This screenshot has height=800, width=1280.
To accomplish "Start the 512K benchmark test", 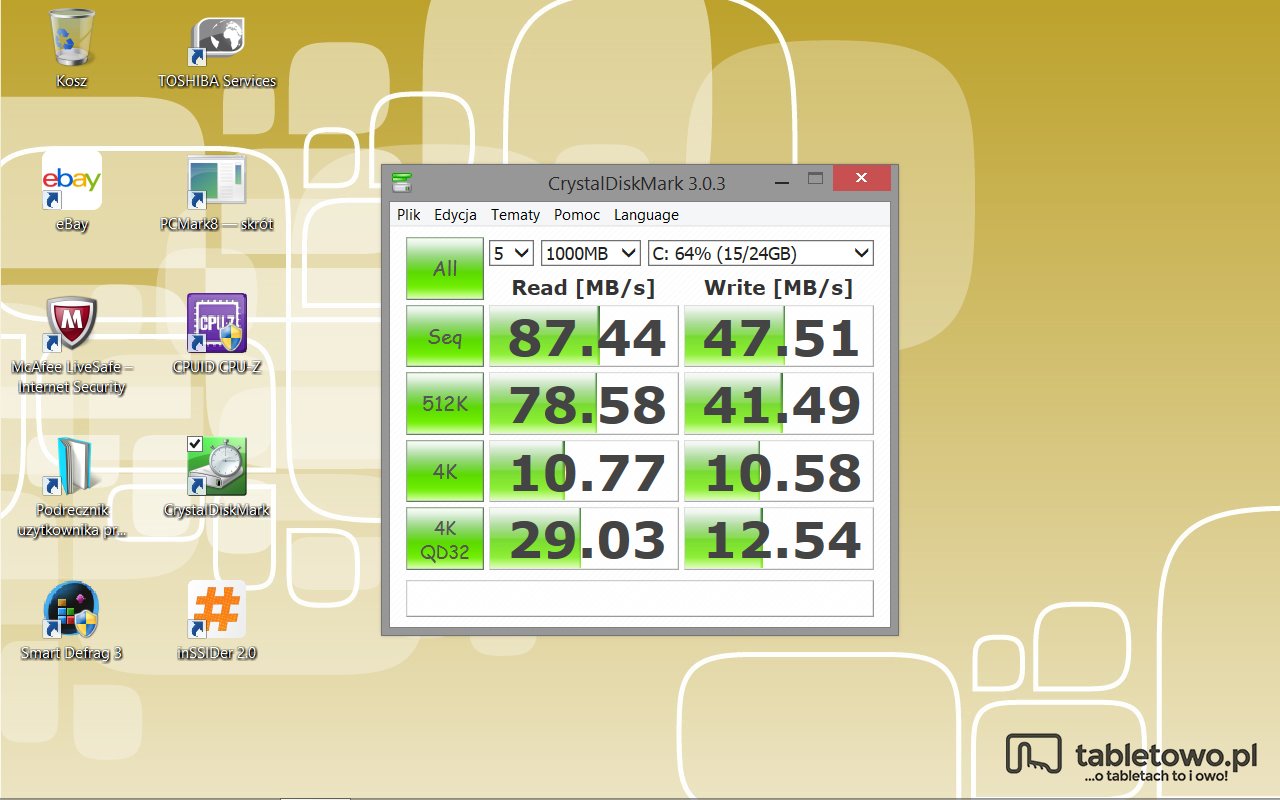I will (445, 403).
